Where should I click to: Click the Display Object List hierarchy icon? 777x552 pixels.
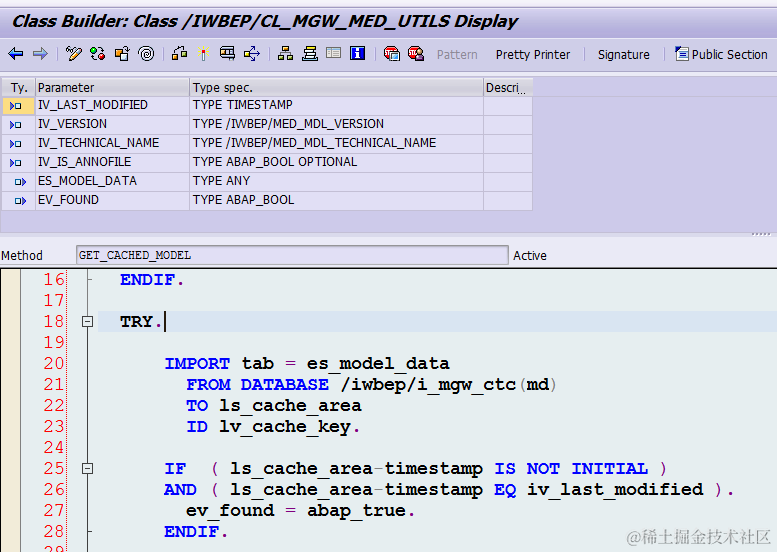[285, 53]
